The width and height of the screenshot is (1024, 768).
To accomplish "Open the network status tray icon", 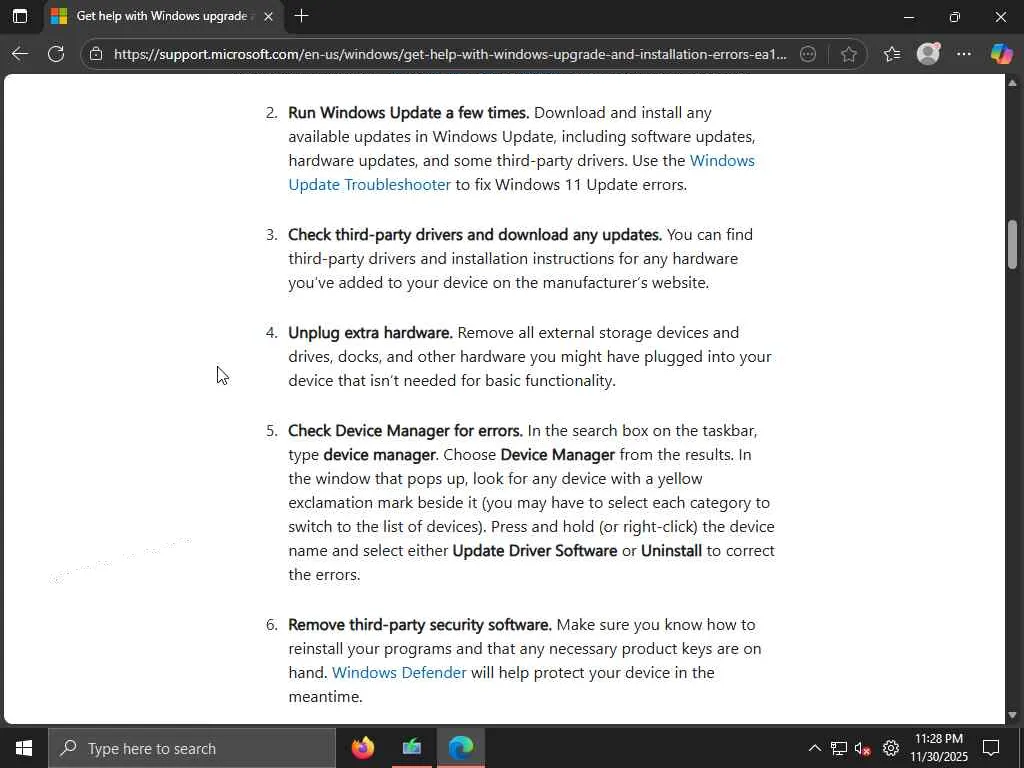I will (839, 748).
